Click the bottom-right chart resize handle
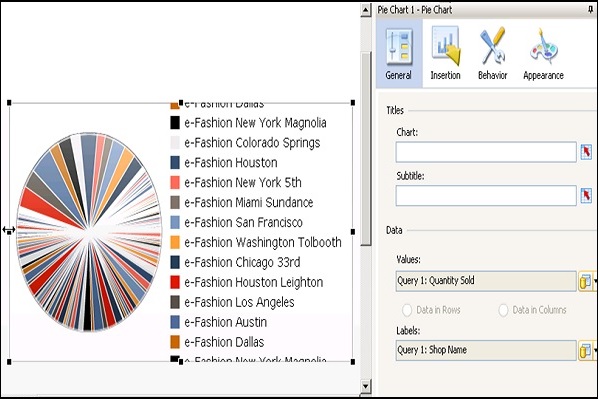 point(353,362)
